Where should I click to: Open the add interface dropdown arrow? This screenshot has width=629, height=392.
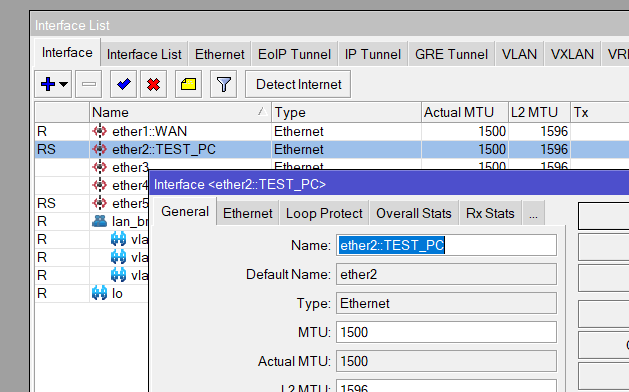pos(63,84)
